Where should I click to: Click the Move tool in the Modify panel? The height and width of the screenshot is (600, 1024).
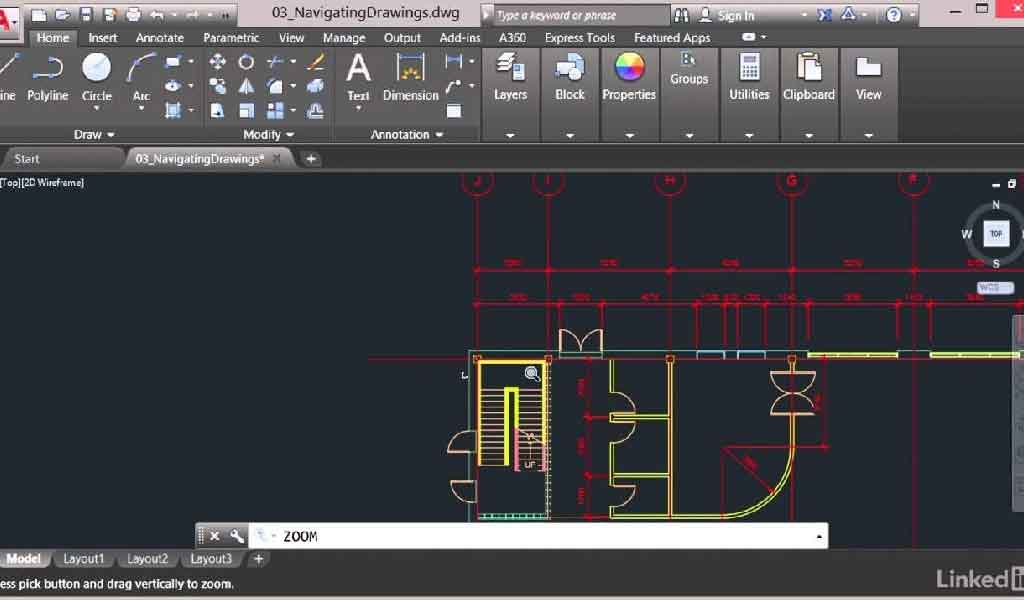(217, 62)
